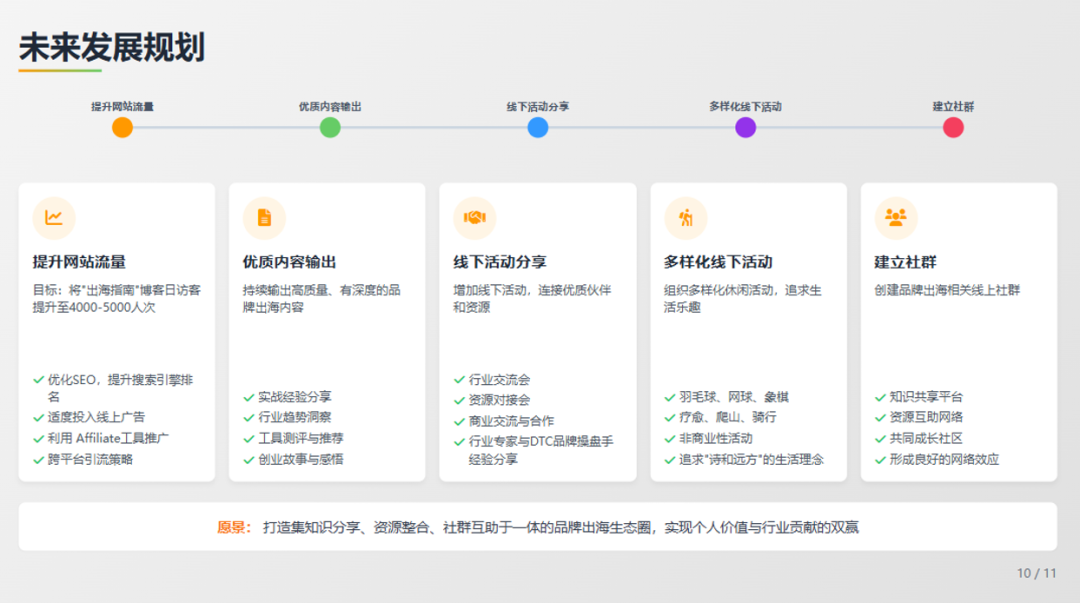
Task: Click the hiker icon above 多样化线下活动
Action: click(x=685, y=218)
